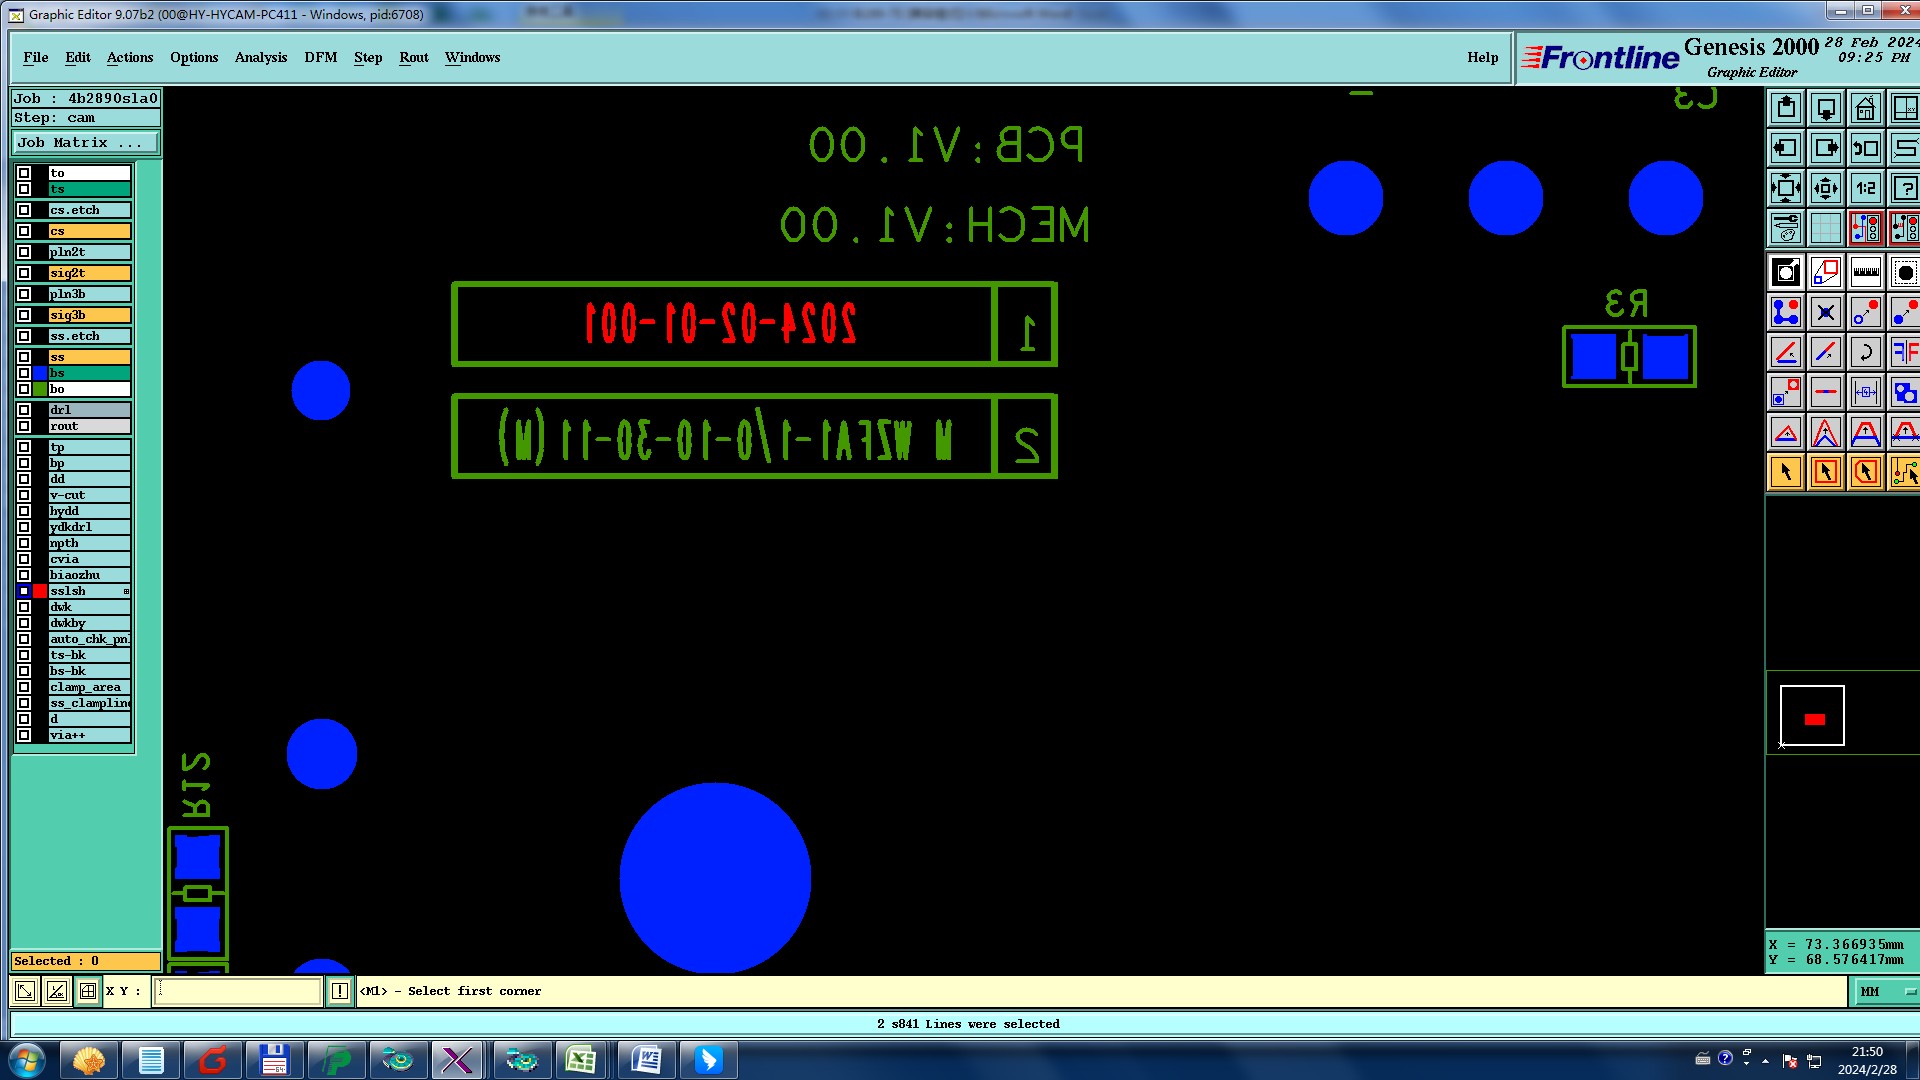Open the question mark help tool icon
1920x1080 pixels.
1904,188
